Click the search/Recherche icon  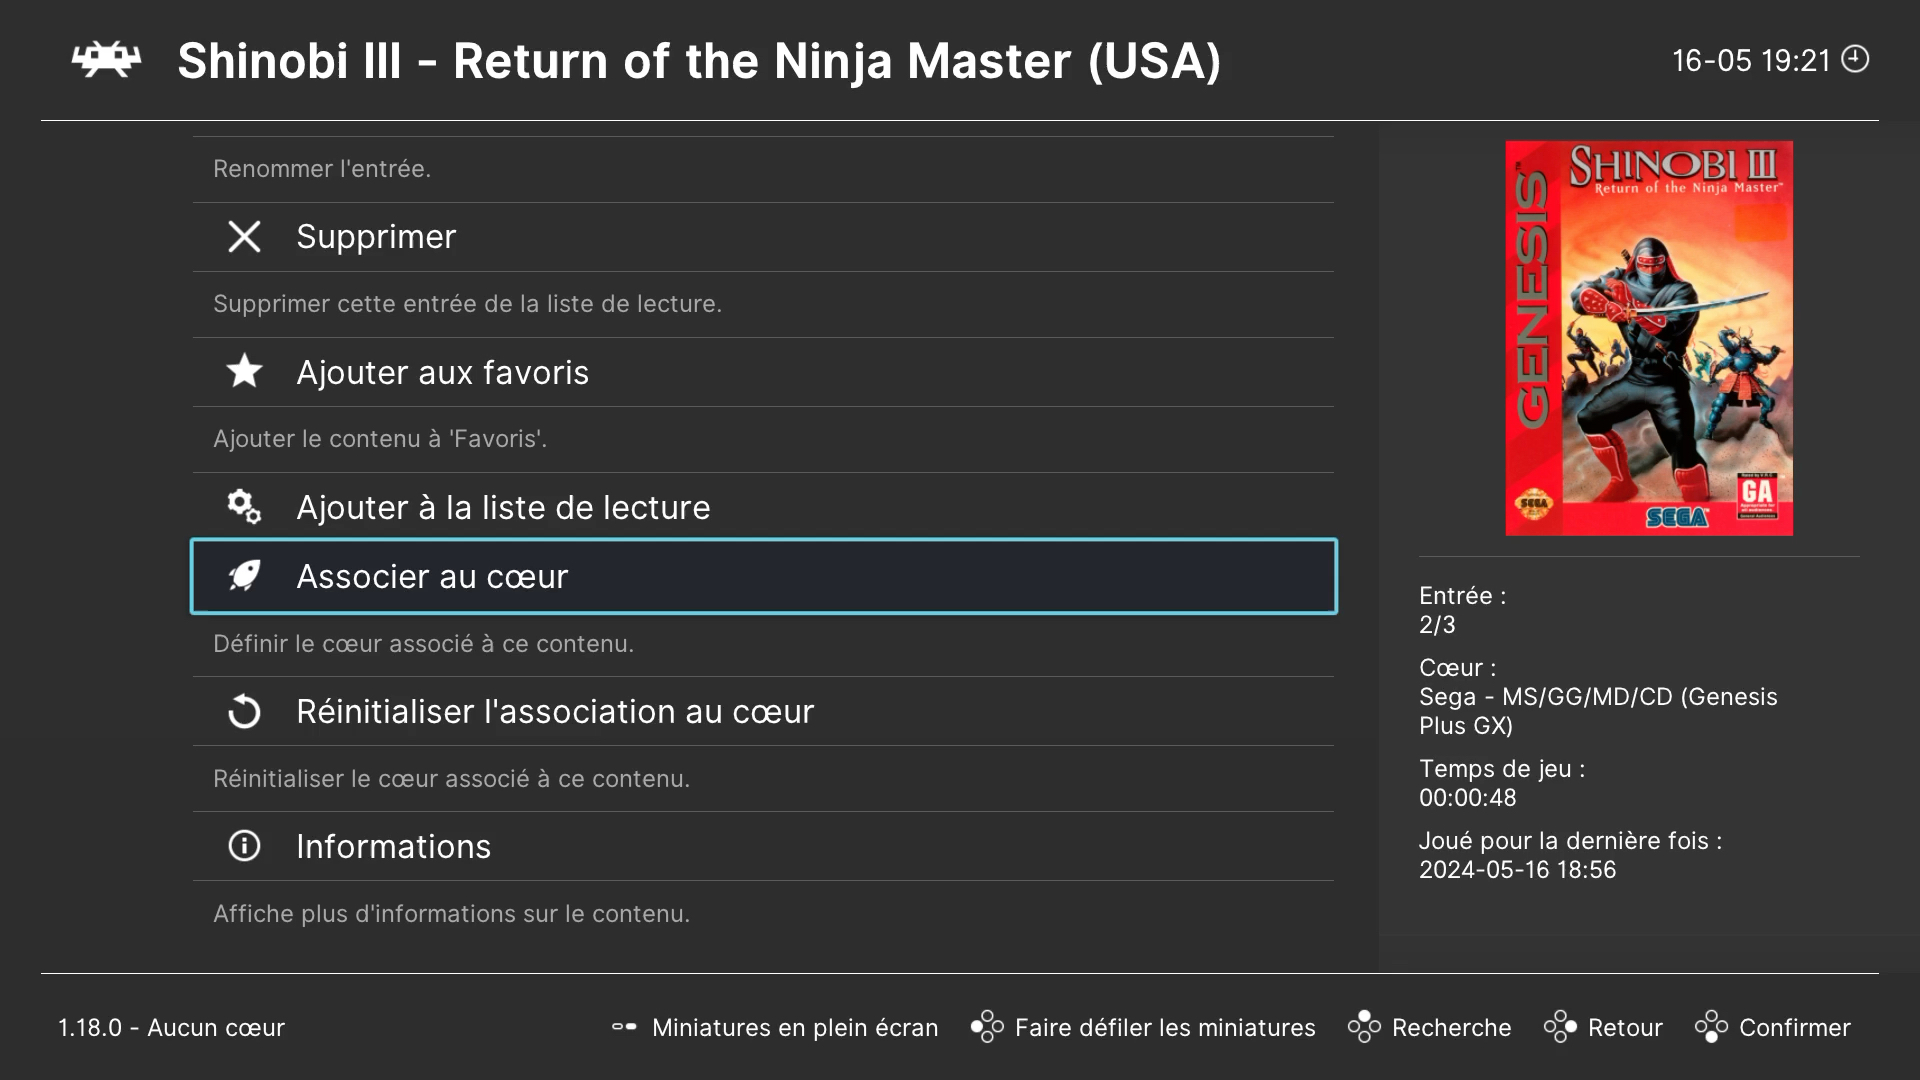click(x=1364, y=1027)
